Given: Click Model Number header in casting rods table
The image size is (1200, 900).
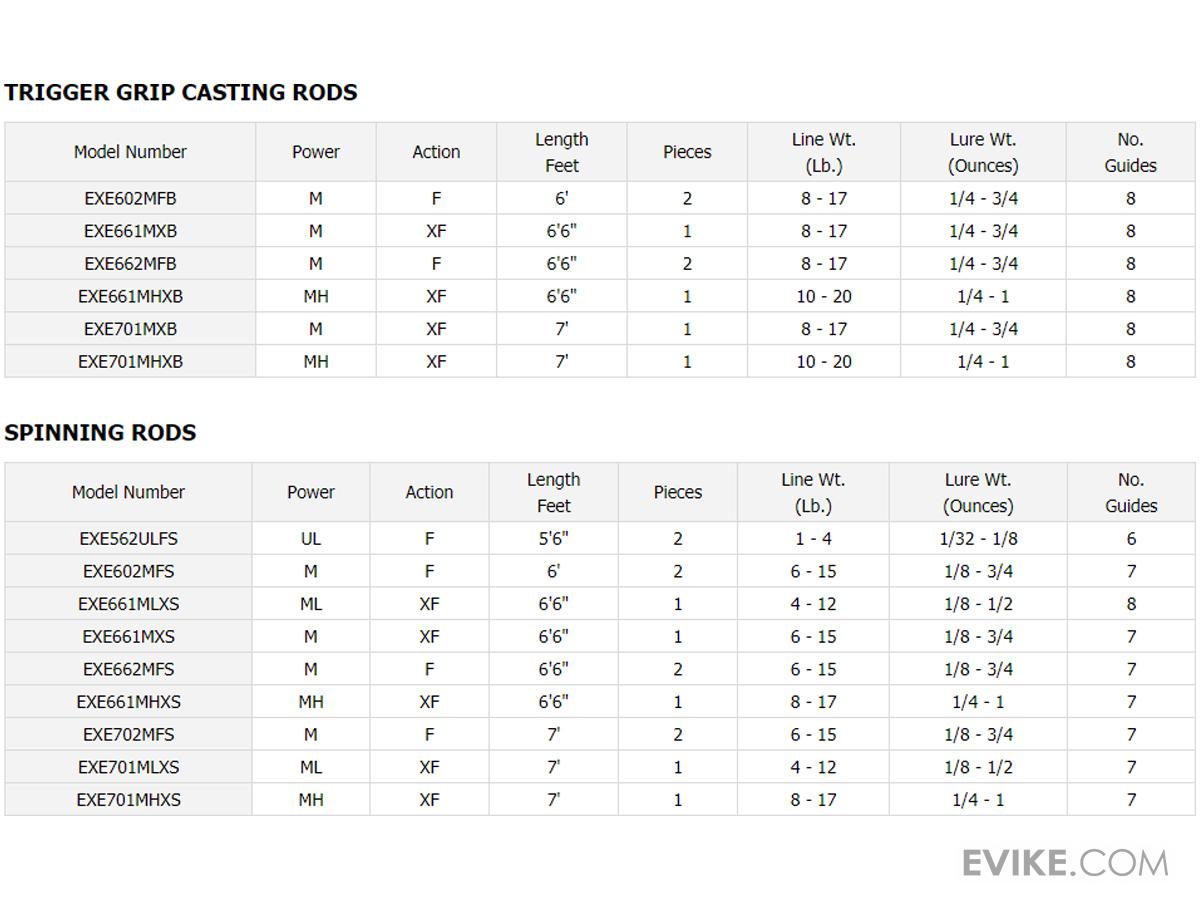Looking at the screenshot, I should pos(130,152).
